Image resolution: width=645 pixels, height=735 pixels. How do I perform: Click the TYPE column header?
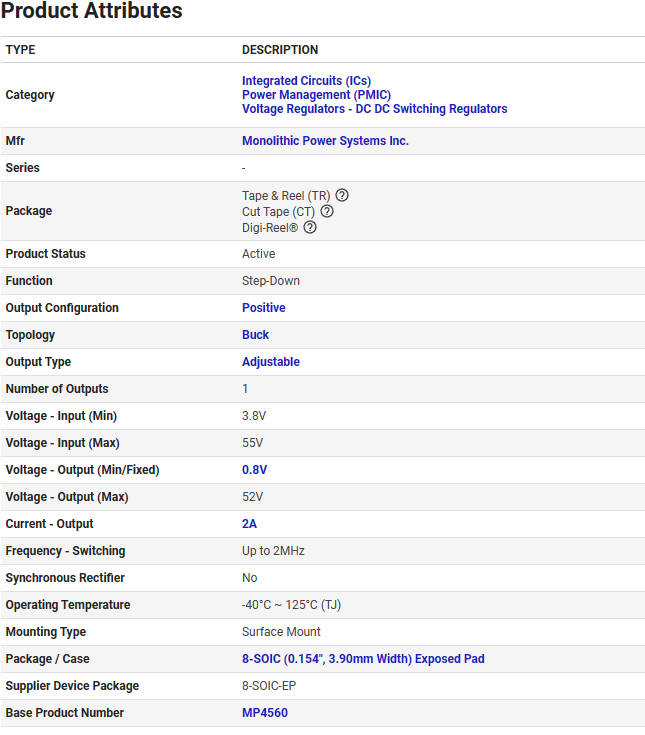pos(20,50)
